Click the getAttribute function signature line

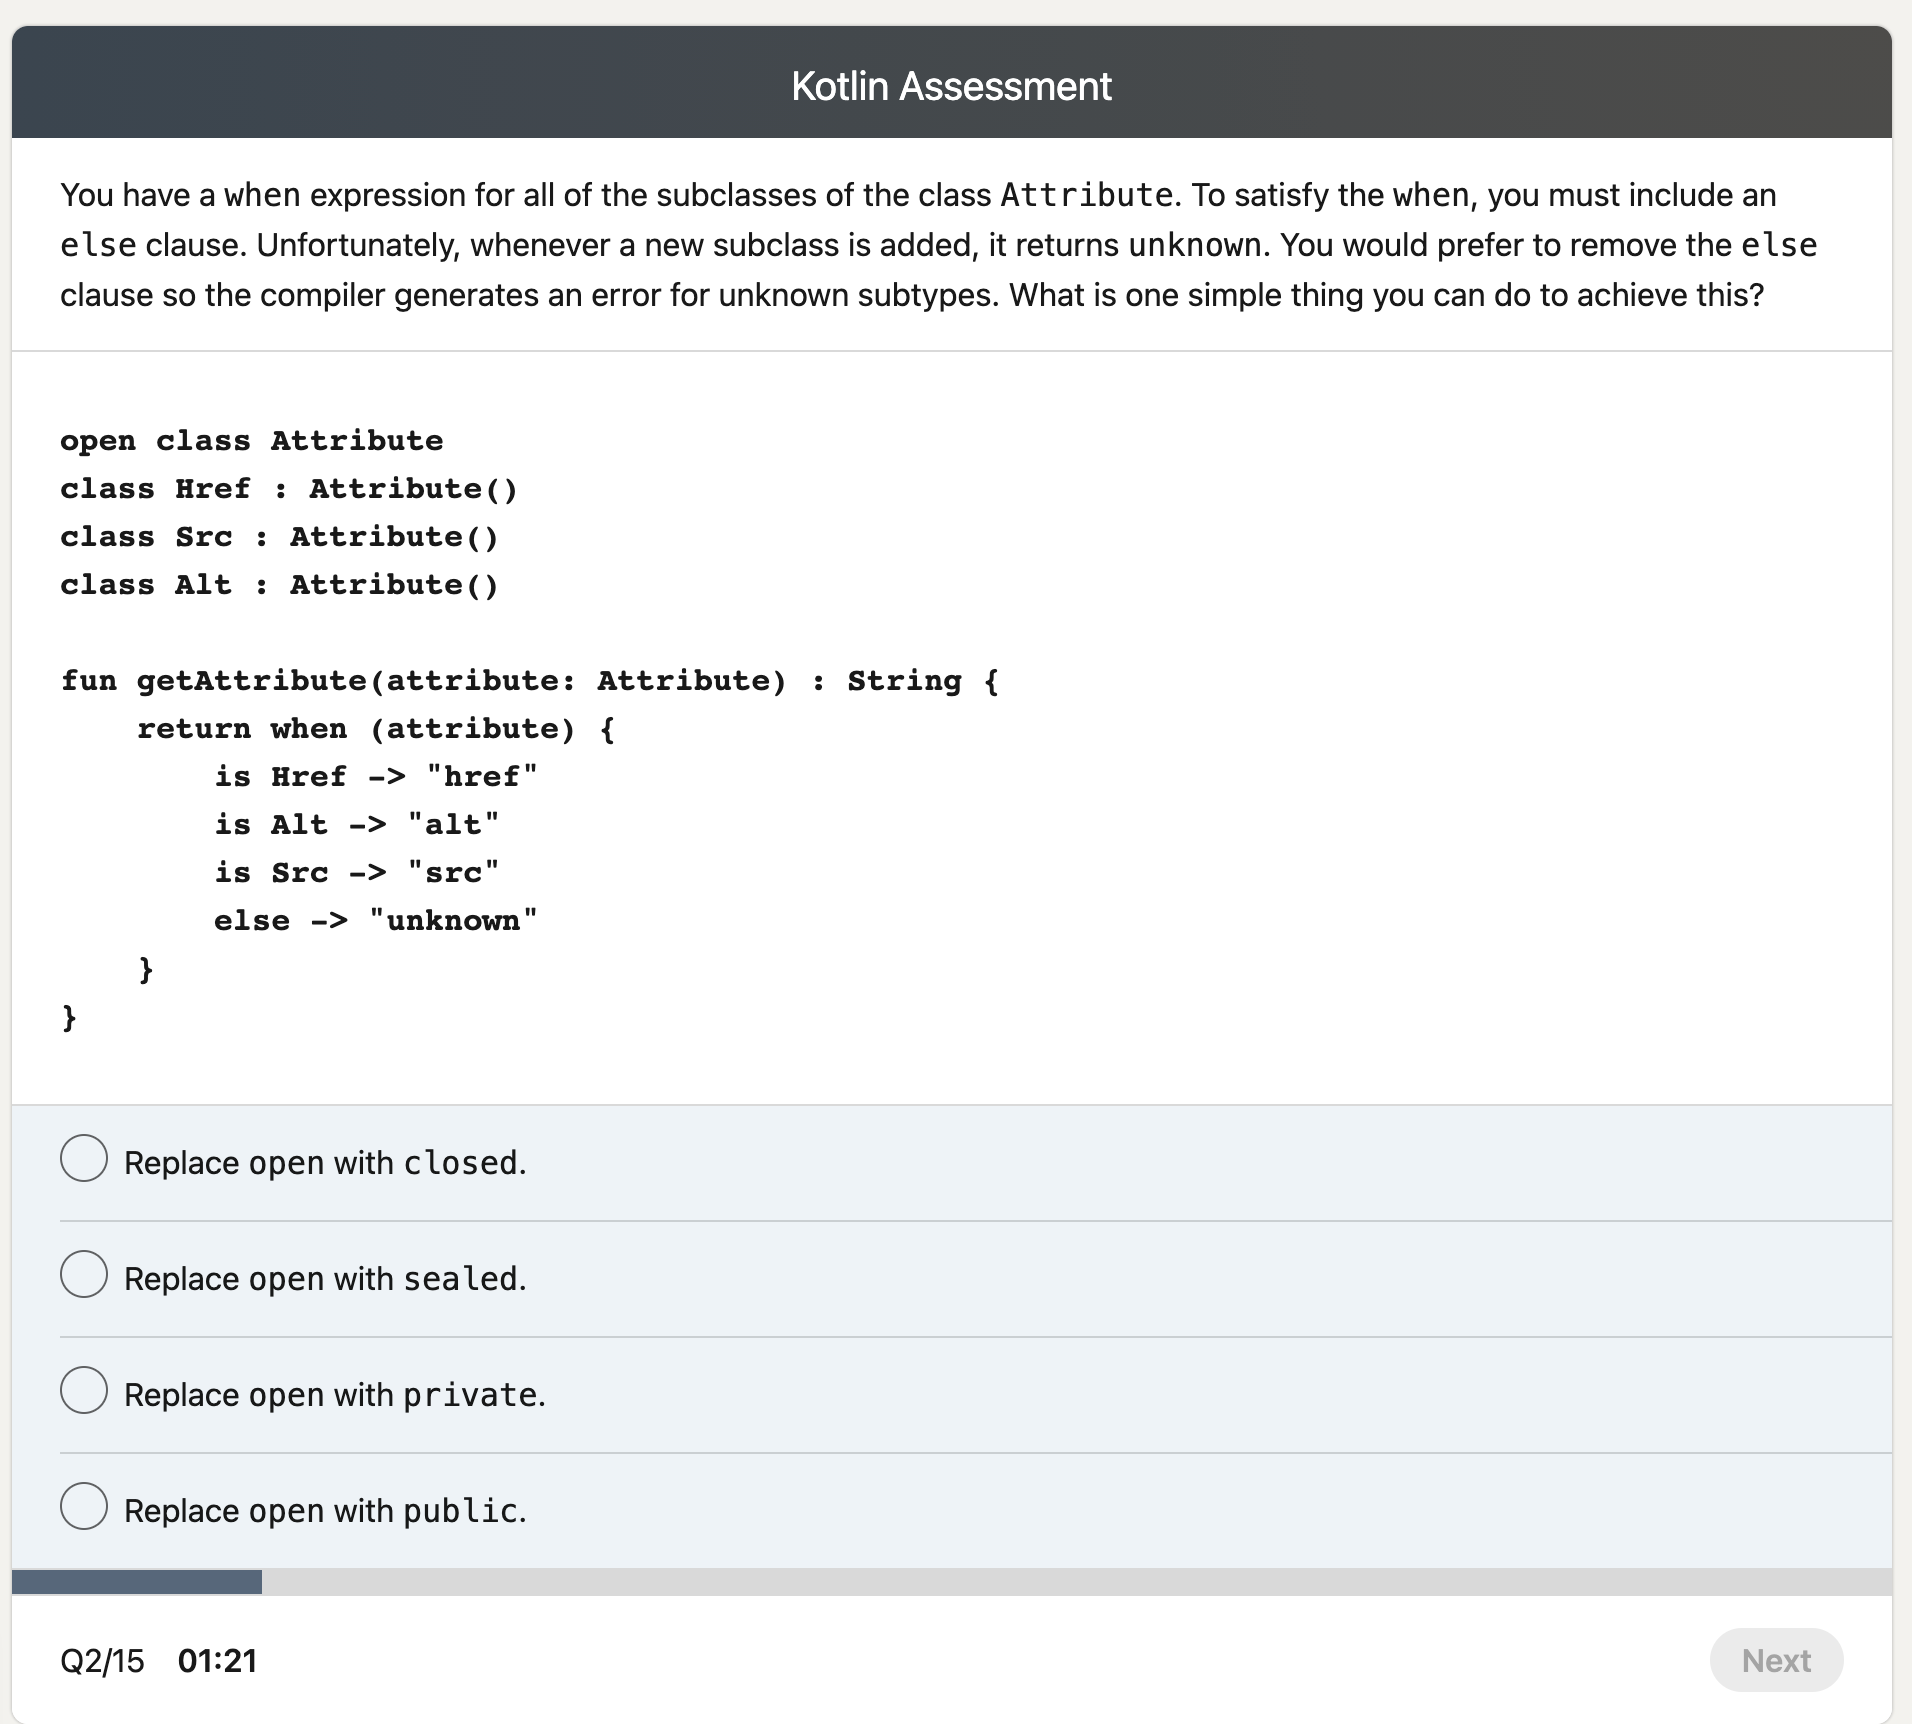point(529,680)
